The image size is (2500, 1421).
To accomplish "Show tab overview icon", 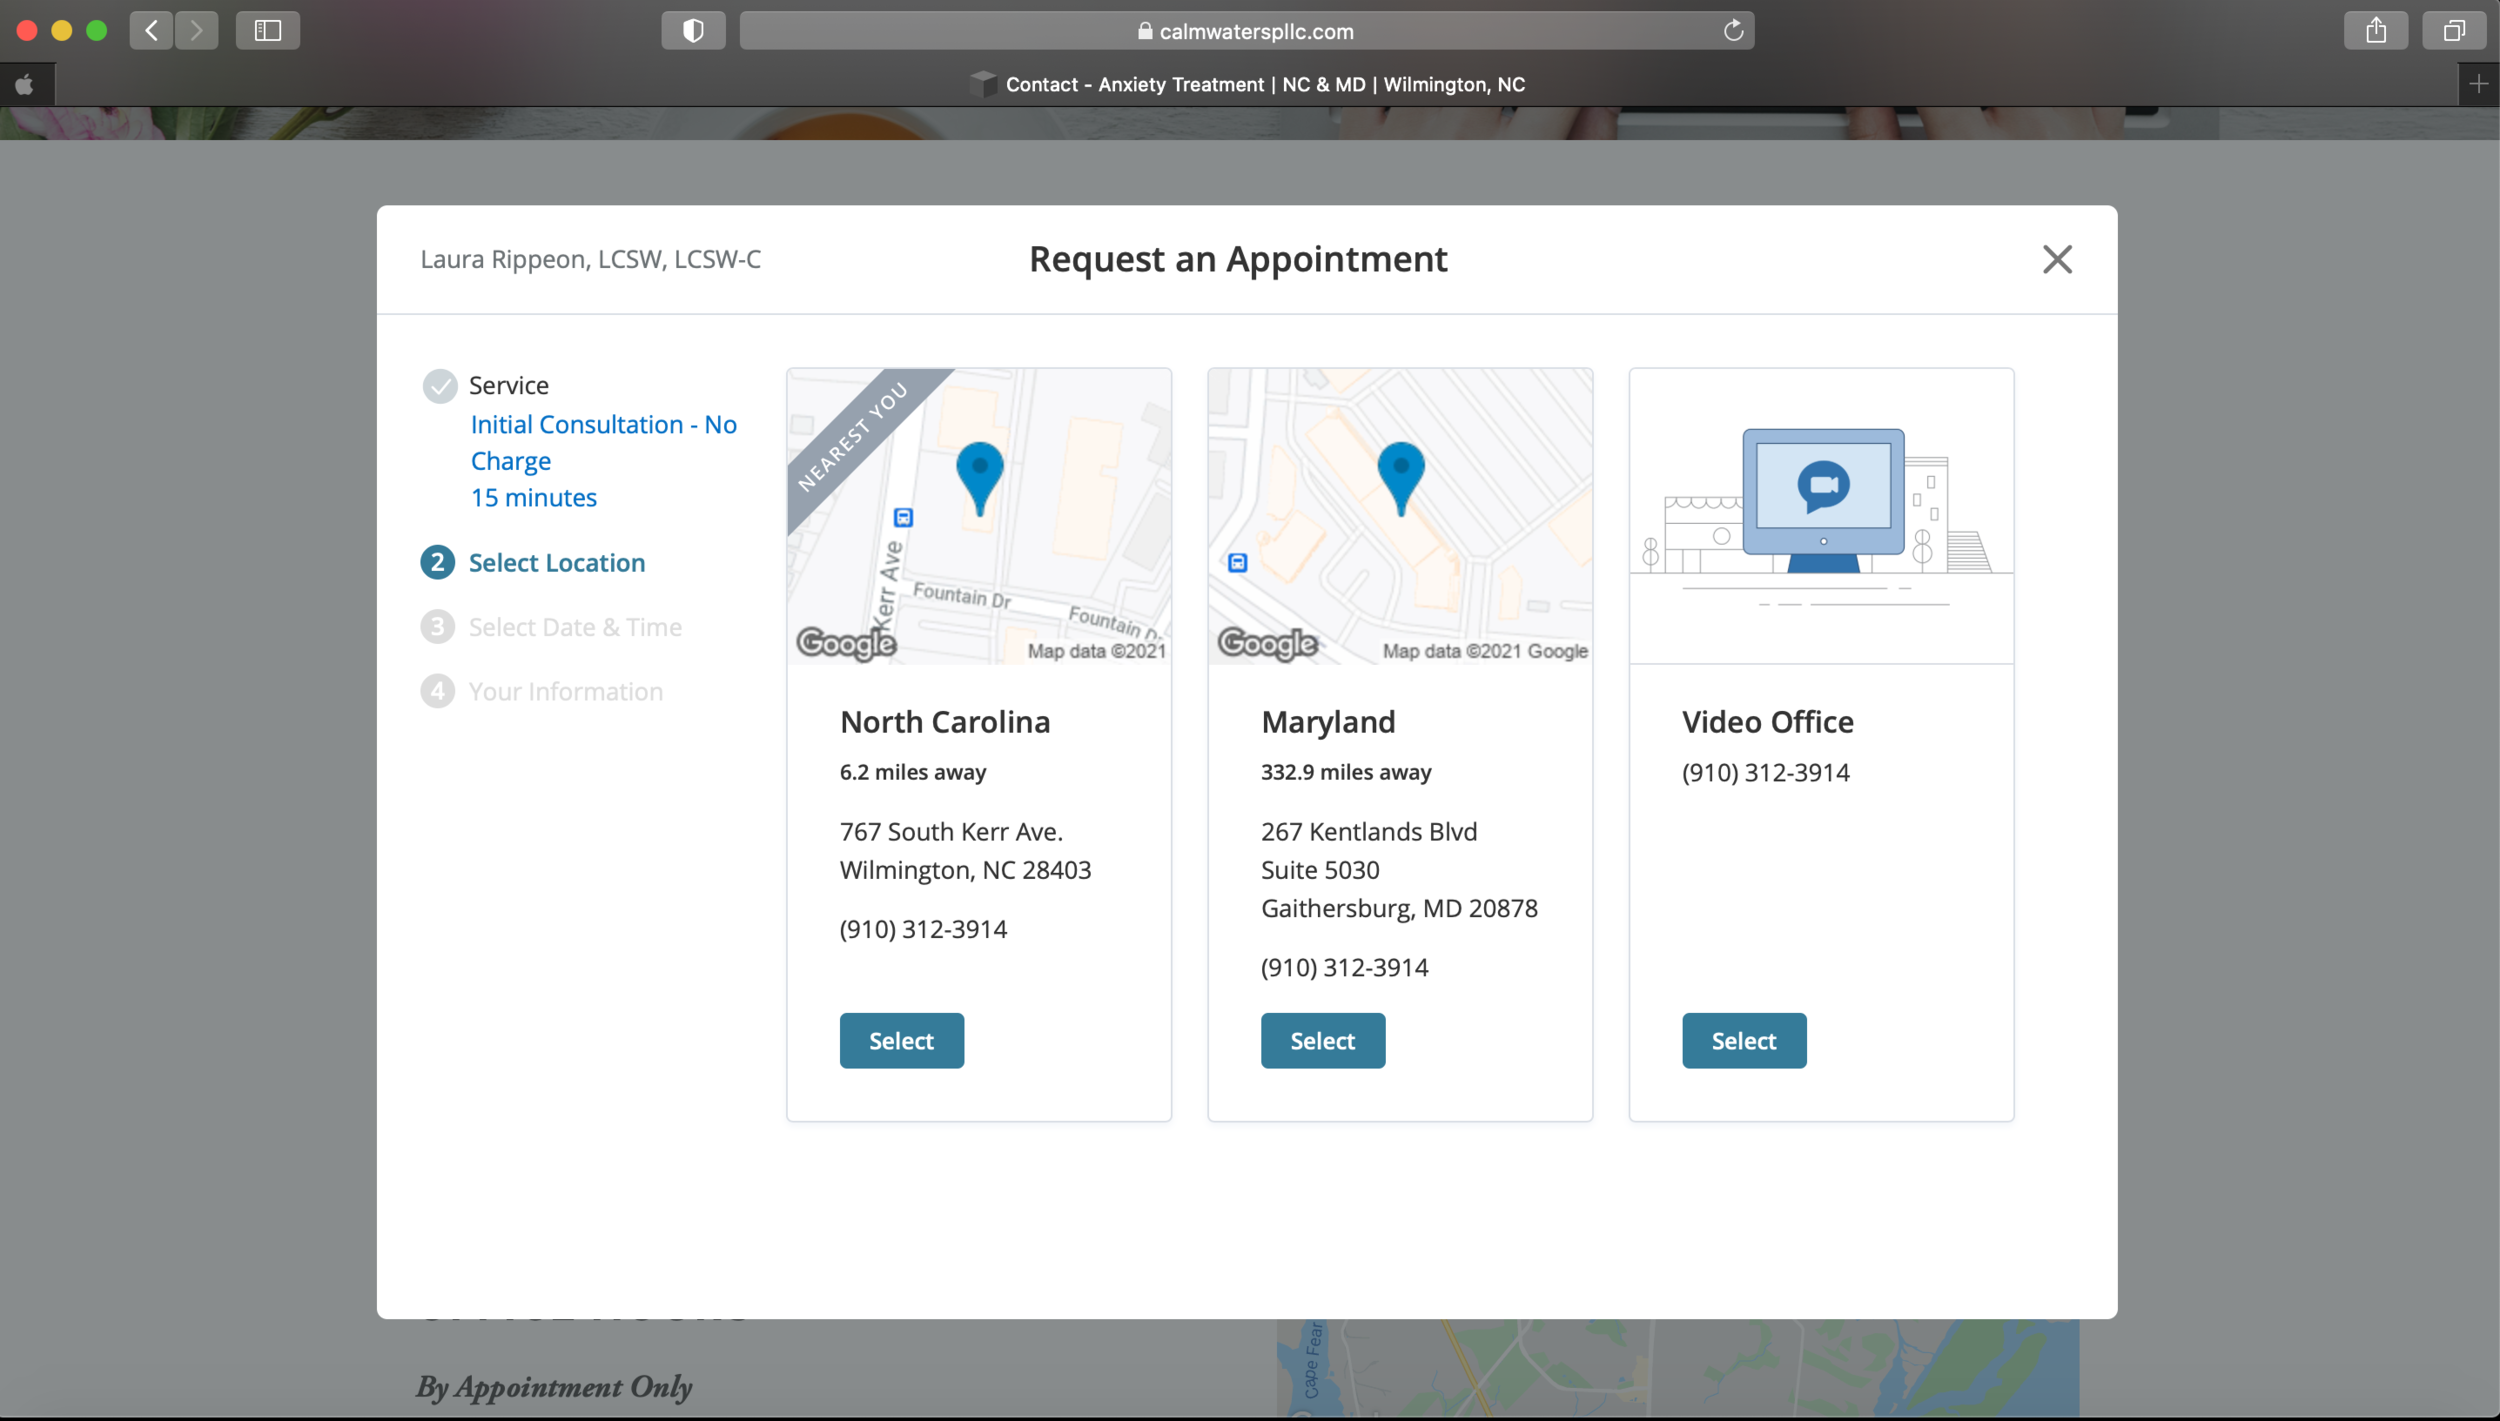I will (2454, 31).
